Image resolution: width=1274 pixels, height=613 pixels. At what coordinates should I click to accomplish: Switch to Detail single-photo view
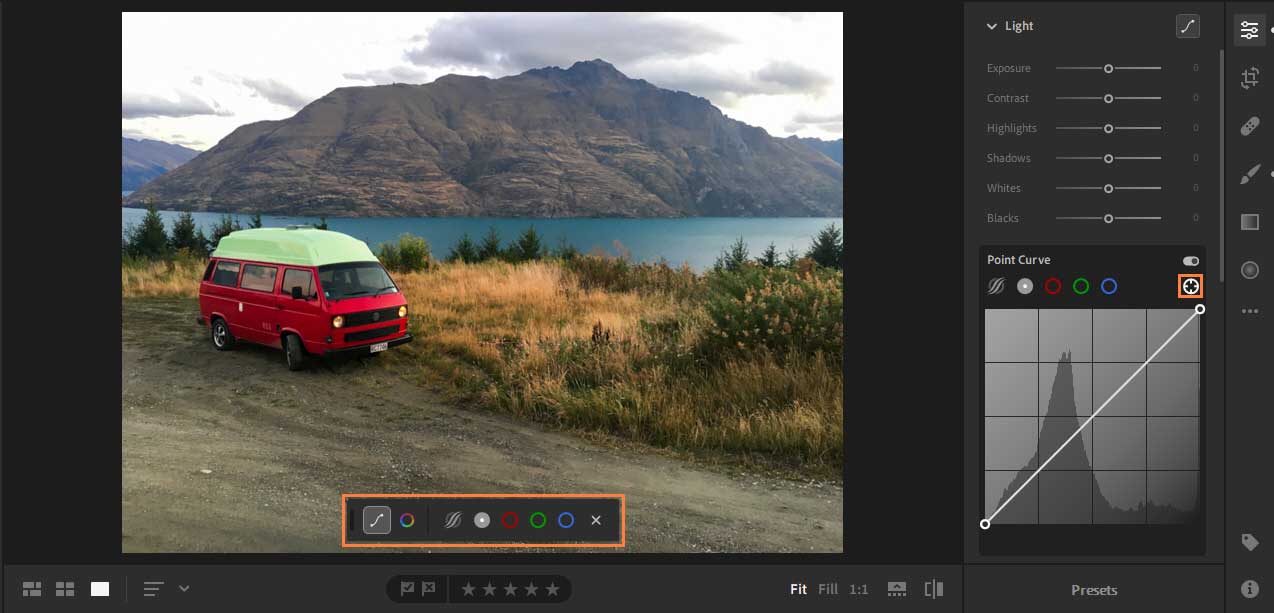[x=100, y=589]
